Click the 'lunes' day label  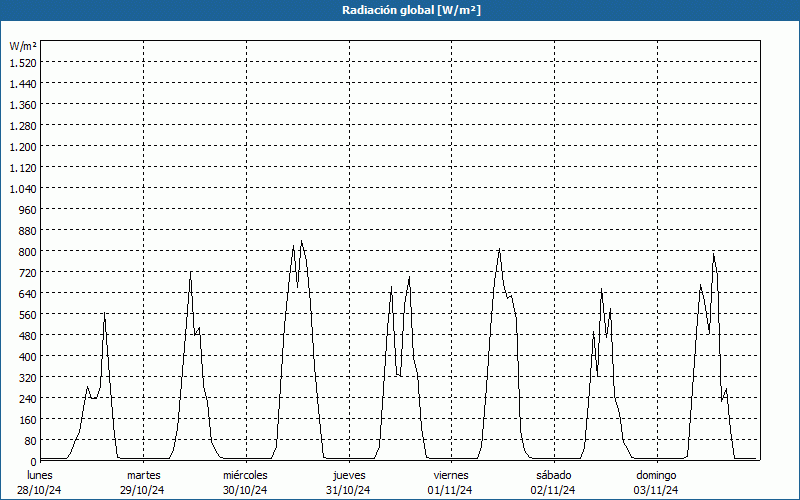[x=40, y=475]
